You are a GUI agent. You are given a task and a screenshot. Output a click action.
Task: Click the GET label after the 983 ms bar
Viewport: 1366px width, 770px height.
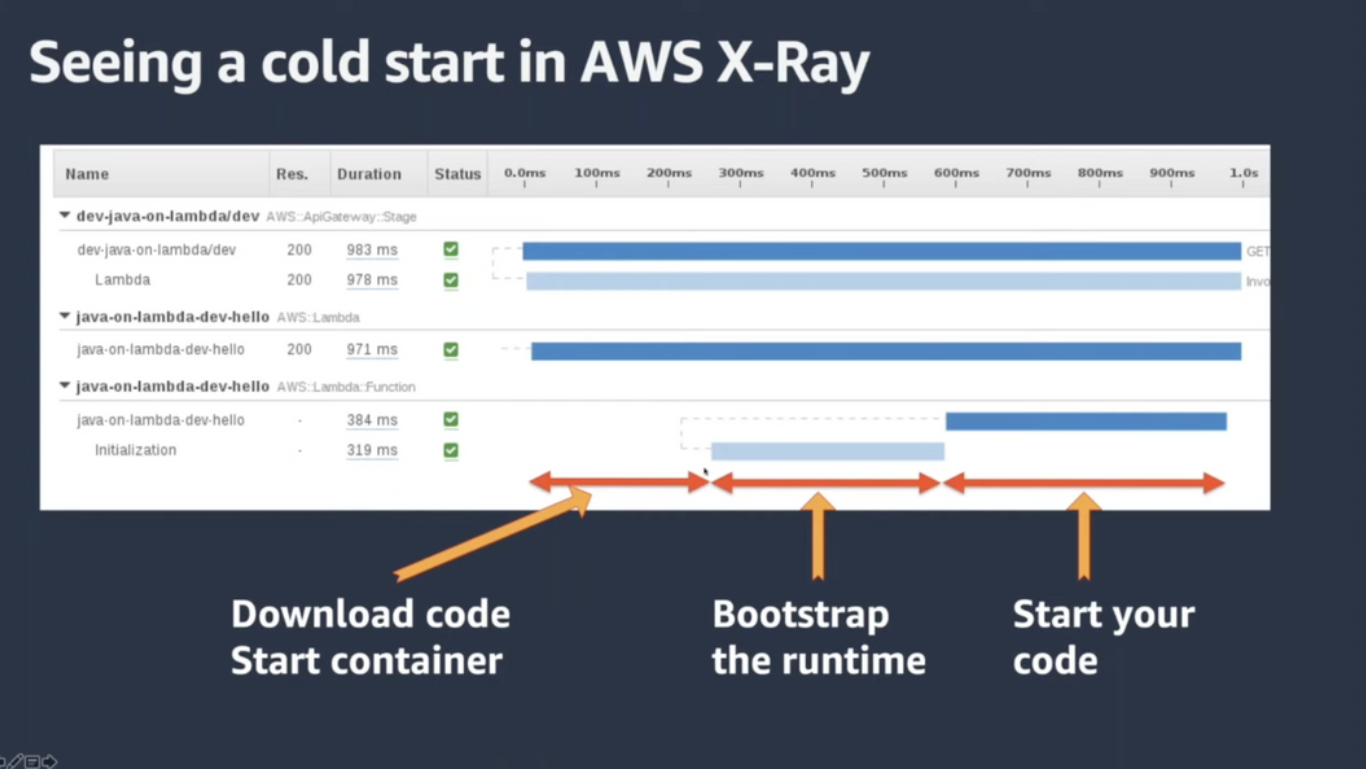[1257, 252]
